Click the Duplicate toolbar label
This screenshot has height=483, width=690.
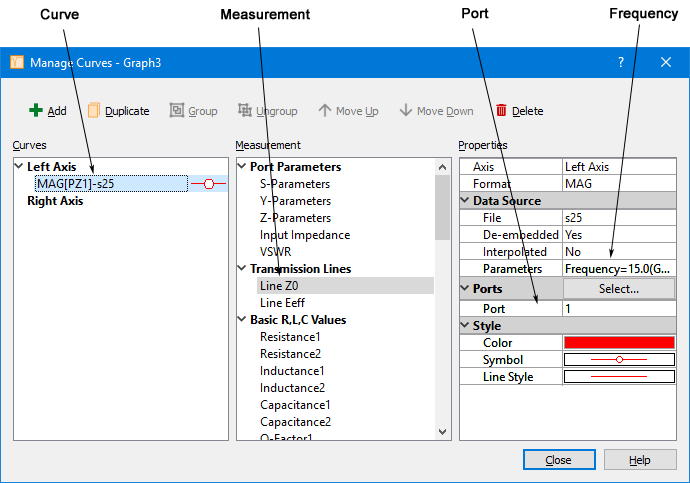pos(127,111)
